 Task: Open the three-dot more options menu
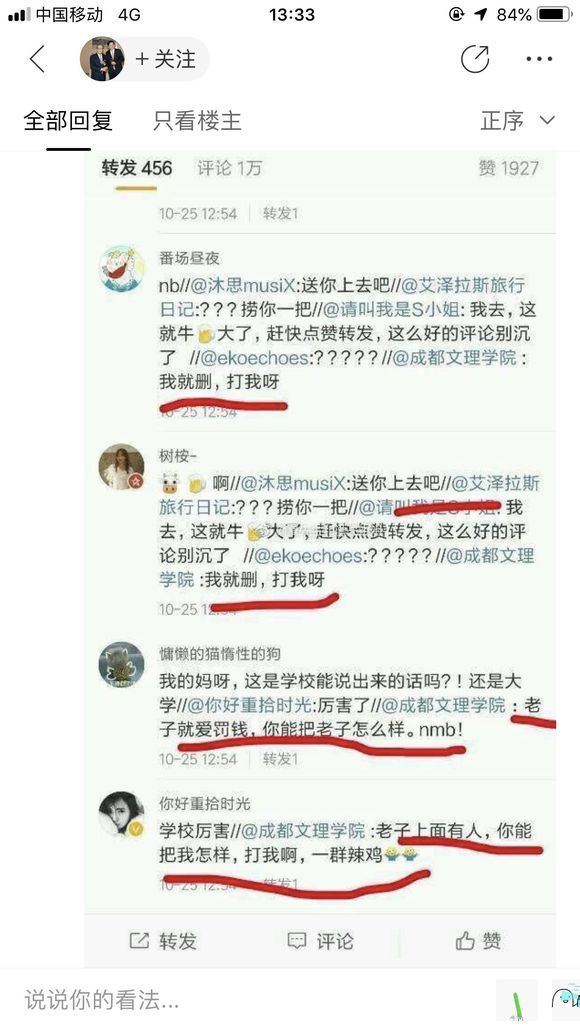(539, 59)
